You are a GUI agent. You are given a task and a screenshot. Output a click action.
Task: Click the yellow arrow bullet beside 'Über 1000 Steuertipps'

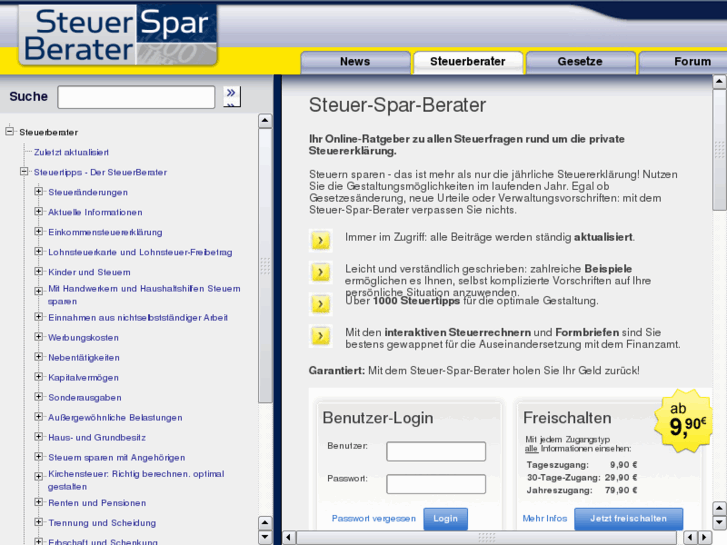point(320,304)
